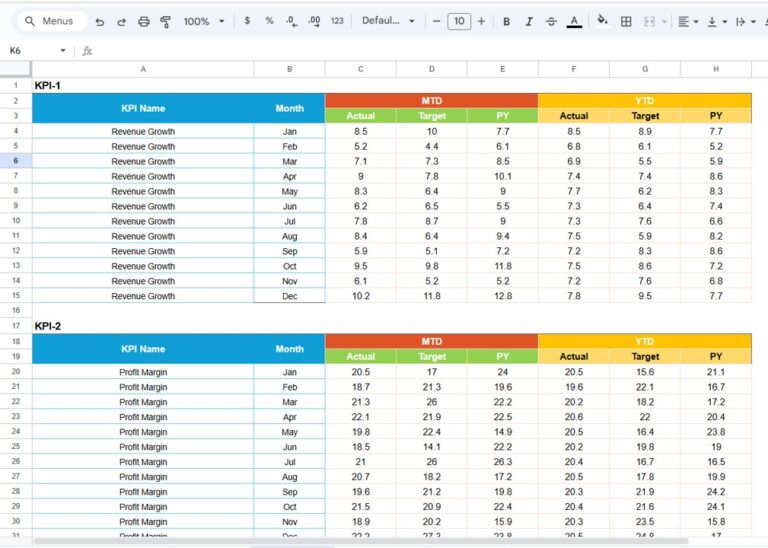Click the Month header in KPI-2 table
The image size is (768, 548).
(289, 349)
